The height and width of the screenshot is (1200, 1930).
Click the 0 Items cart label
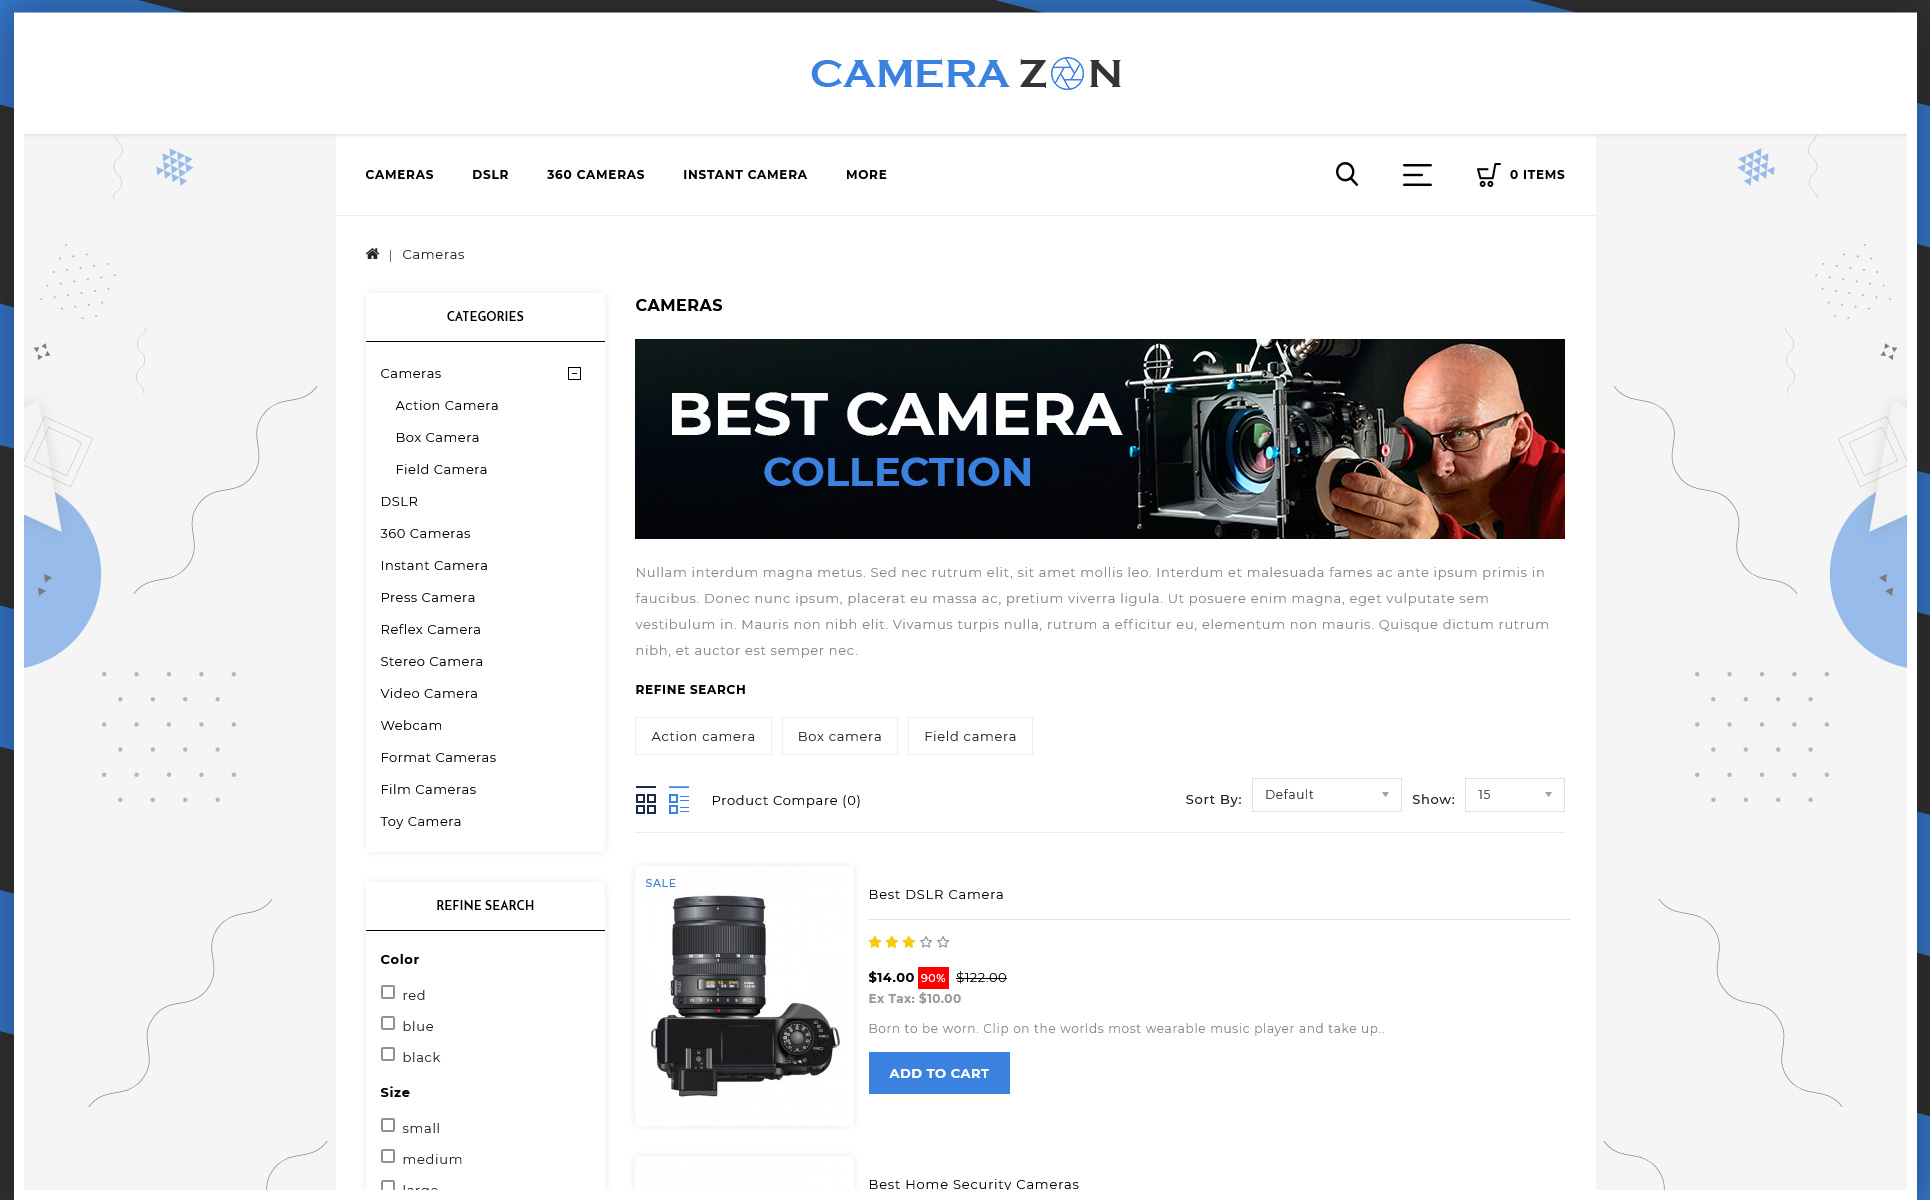click(1537, 174)
